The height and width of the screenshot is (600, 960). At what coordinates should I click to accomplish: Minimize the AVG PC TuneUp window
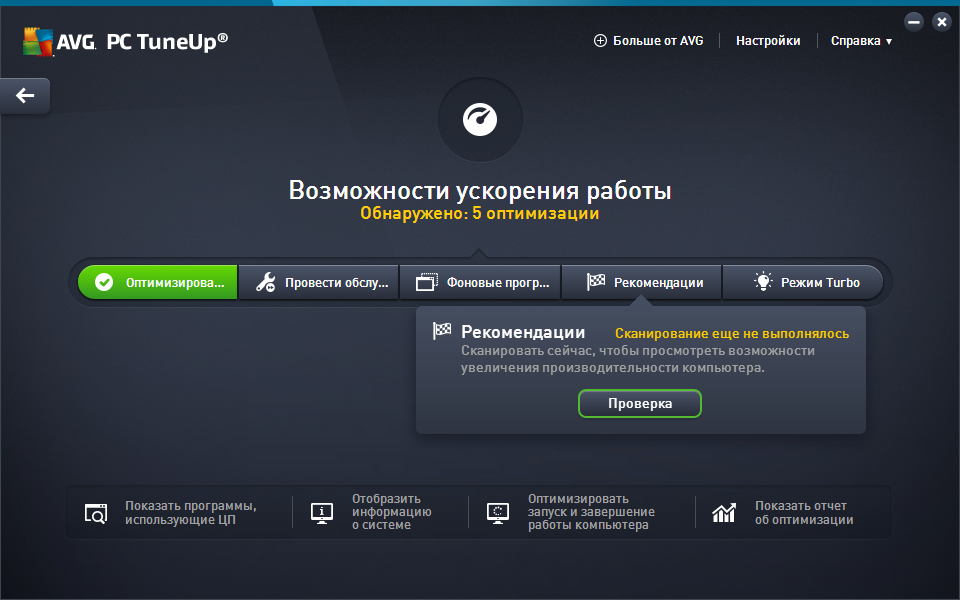click(914, 23)
